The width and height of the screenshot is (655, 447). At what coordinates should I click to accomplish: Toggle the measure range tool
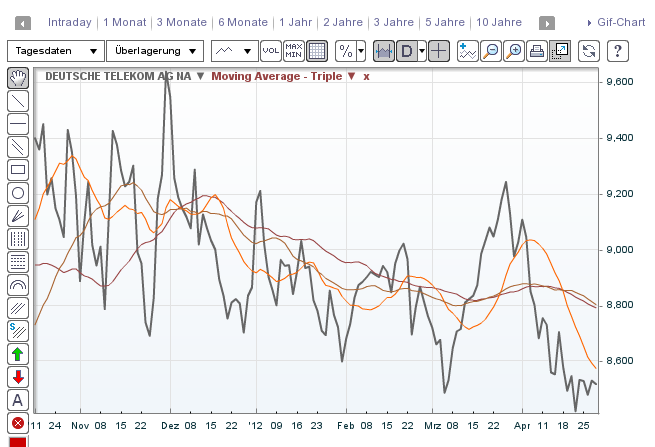(x=383, y=51)
